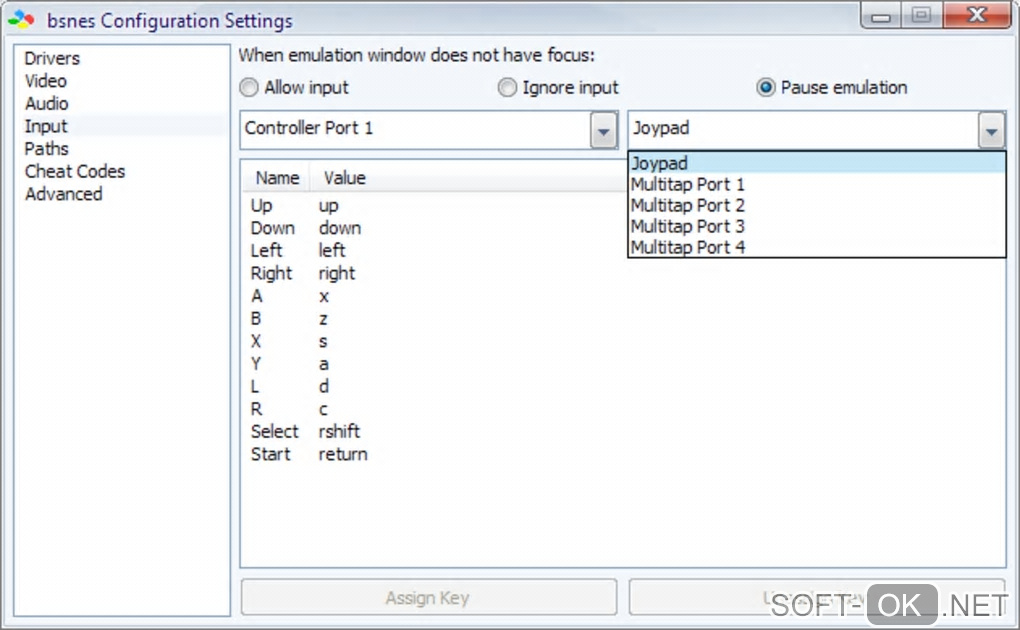Pick Multitap Port 4 in dropdown list
Viewport: 1020px width, 630px height.
click(x=688, y=247)
